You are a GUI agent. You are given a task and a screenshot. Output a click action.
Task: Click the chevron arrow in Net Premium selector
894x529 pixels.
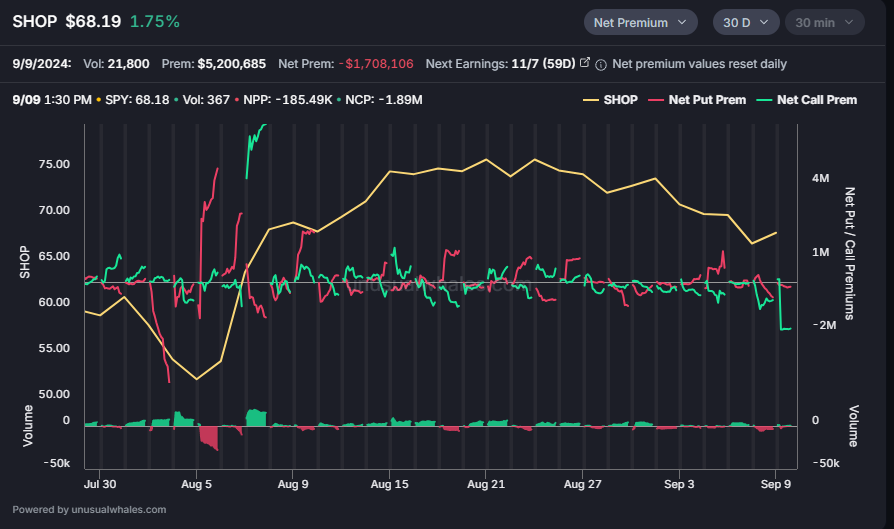682,22
